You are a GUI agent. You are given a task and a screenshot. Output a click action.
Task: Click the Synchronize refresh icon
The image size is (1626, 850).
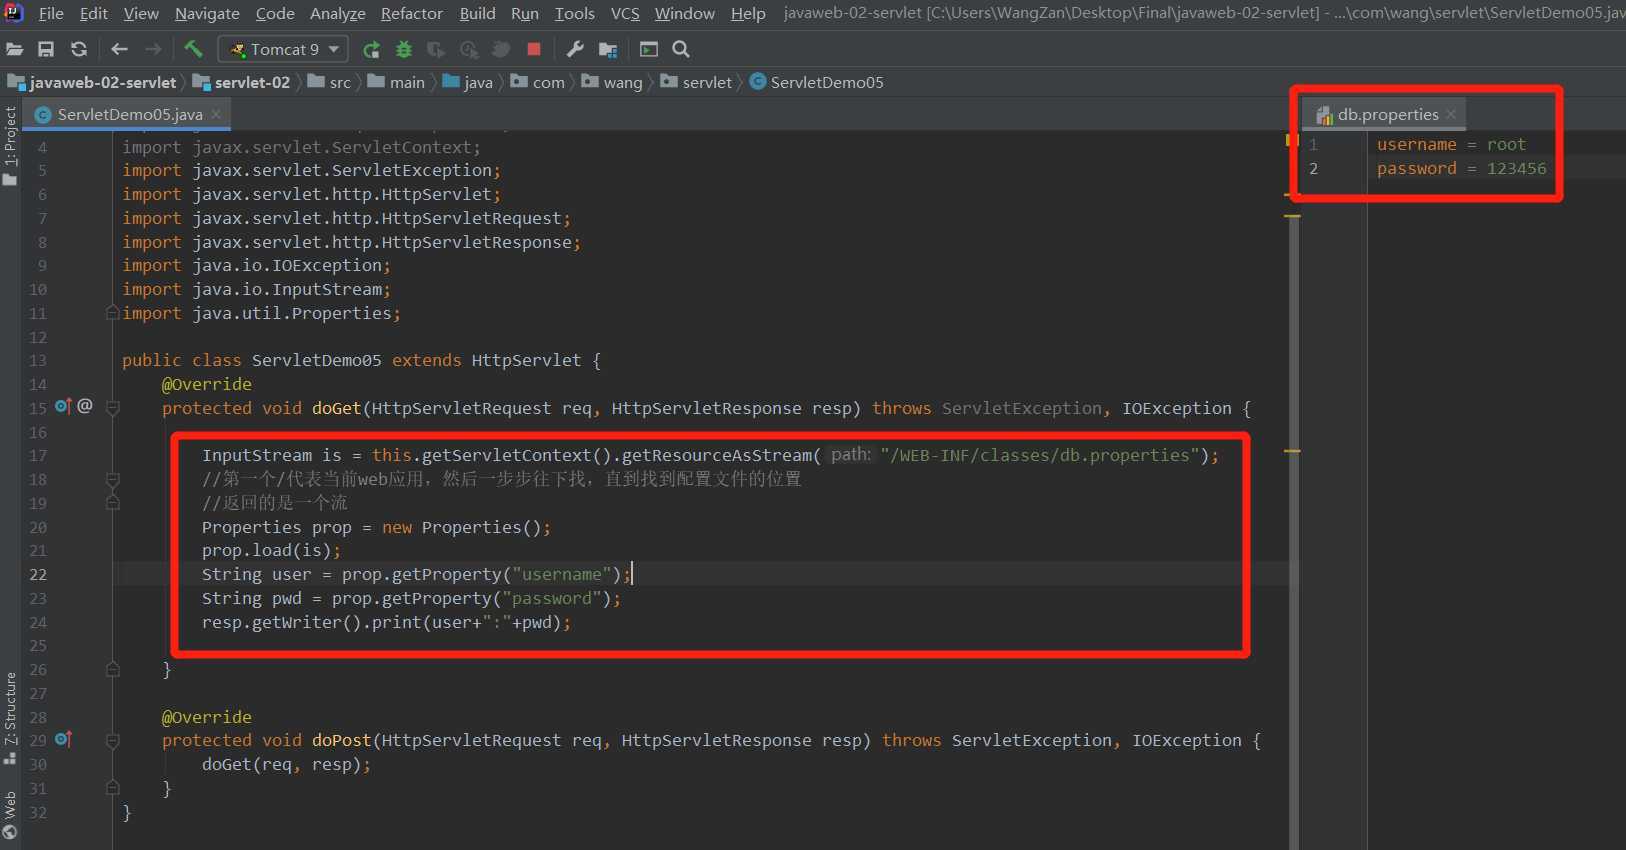(79, 49)
